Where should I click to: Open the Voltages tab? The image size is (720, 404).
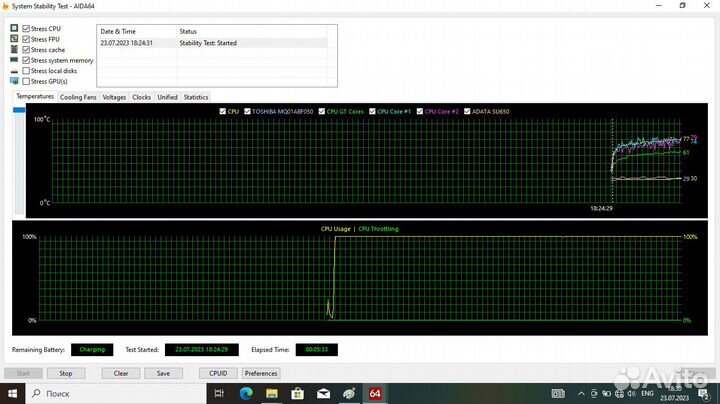114,97
